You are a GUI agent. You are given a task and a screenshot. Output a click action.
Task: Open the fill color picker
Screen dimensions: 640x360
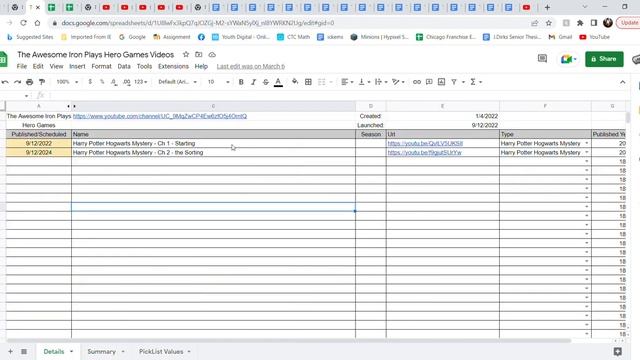(295, 82)
